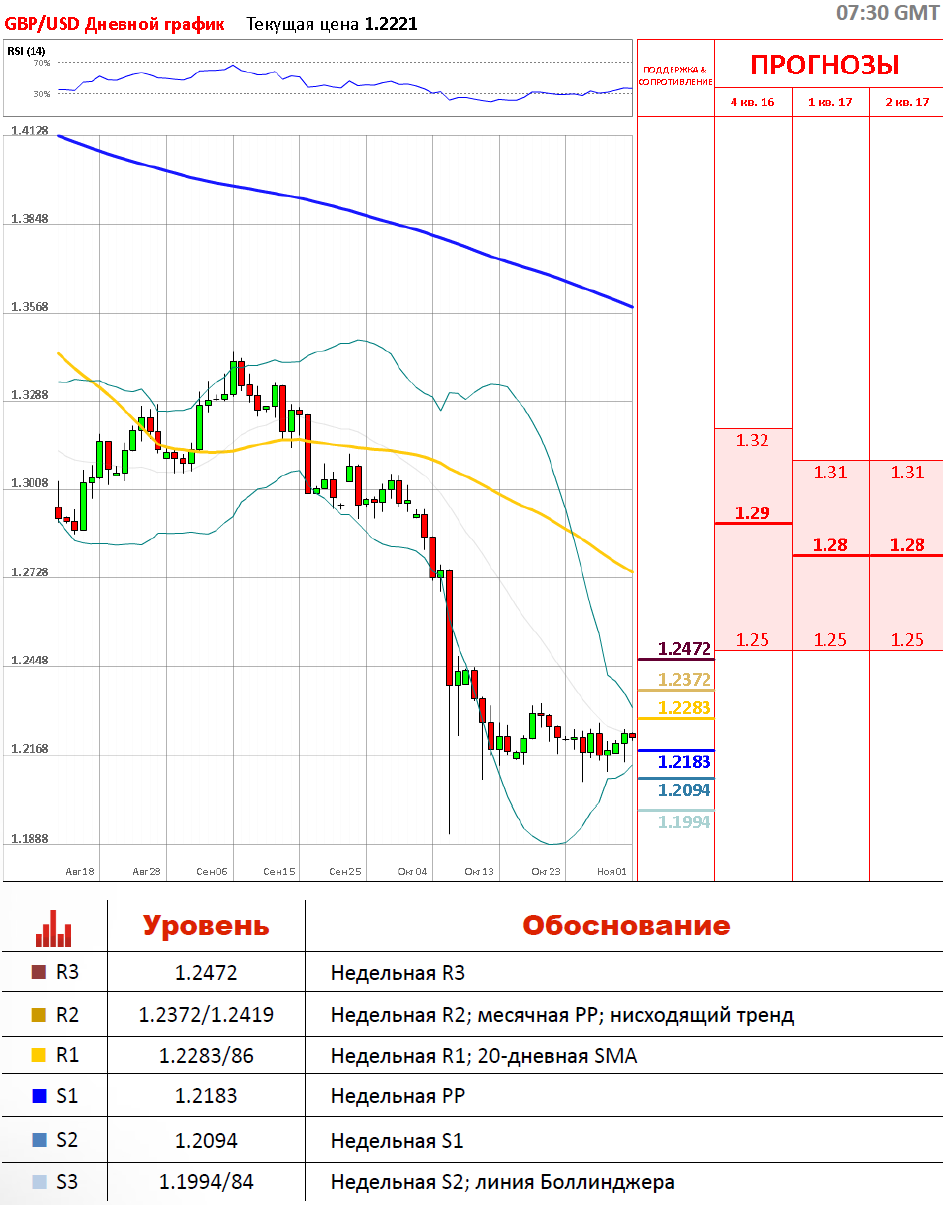Viewport: 943px width, 1205px height.
Task: Open the '2 кв. 17' forecast column header
Action: coord(907,102)
